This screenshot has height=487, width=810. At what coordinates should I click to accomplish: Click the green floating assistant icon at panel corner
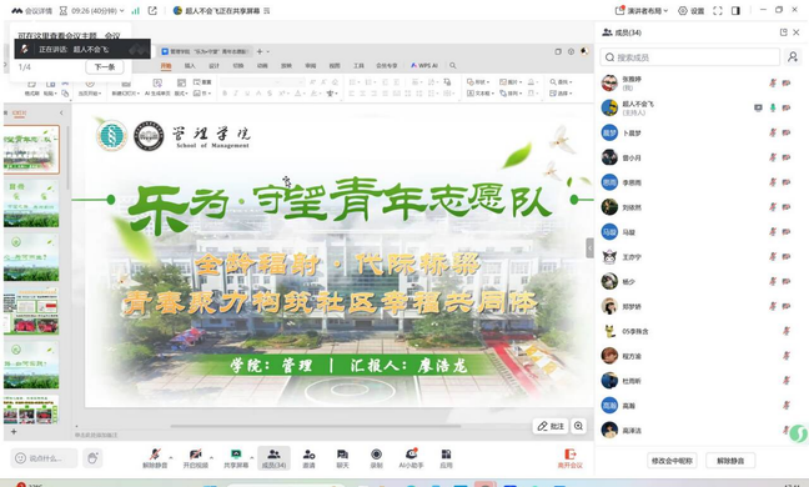pos(799,433)
